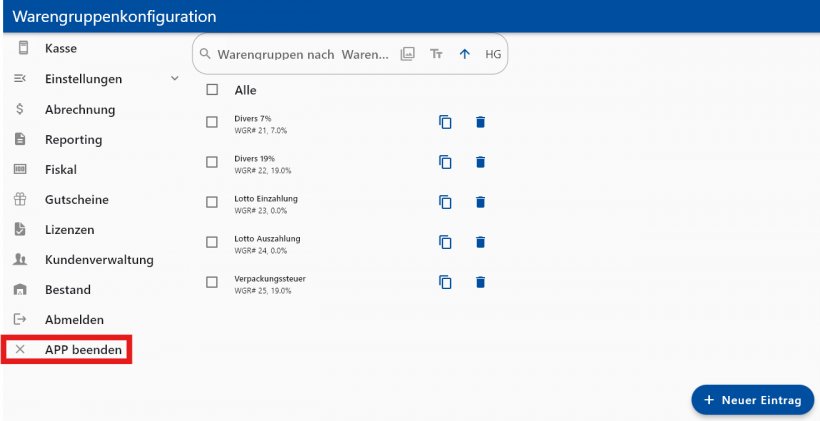Click the Reporting document icon
The width and height of the screenshot is (820, 421).
[x=20, y=139]
